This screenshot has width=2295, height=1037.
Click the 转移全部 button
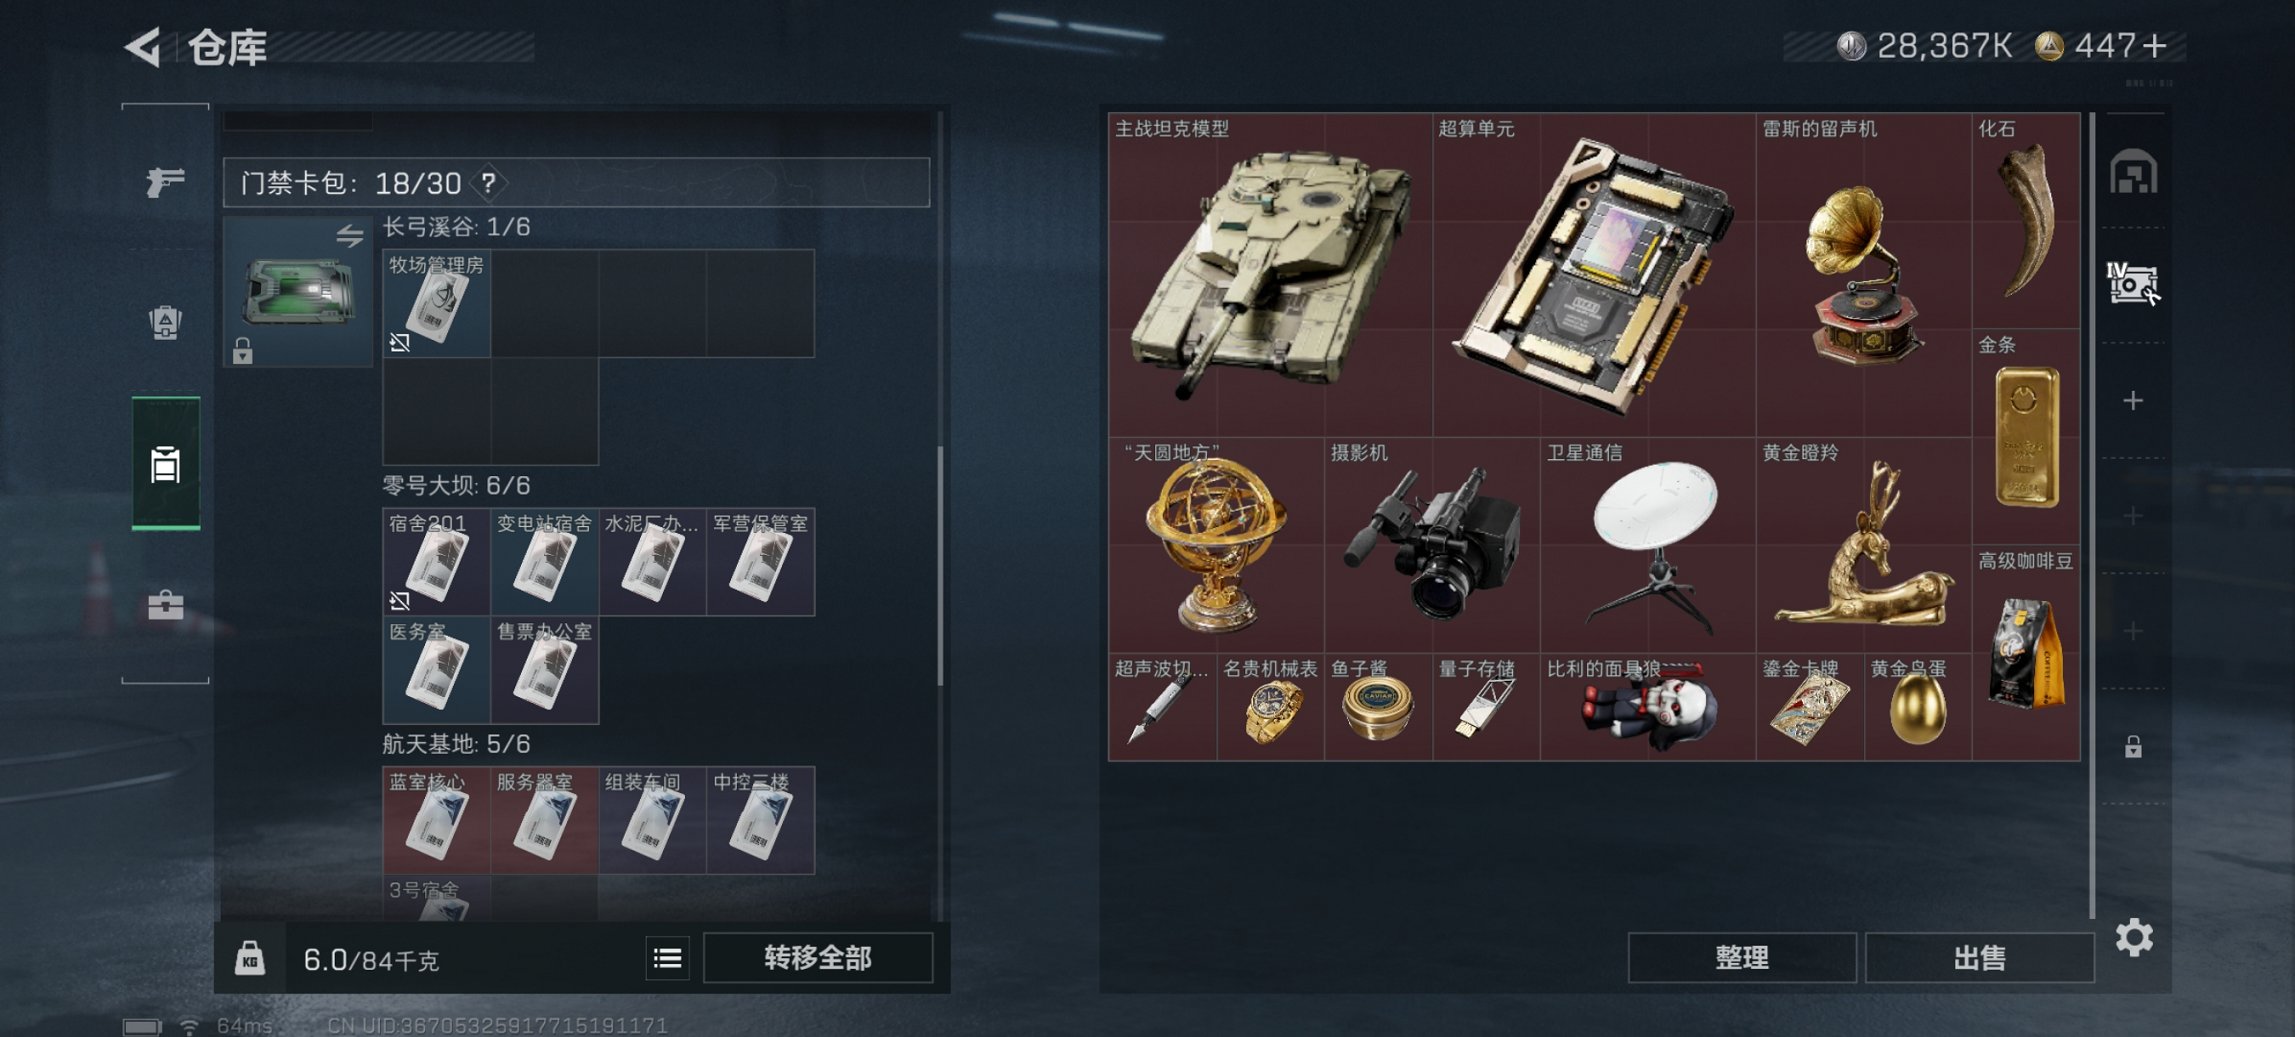817,958
